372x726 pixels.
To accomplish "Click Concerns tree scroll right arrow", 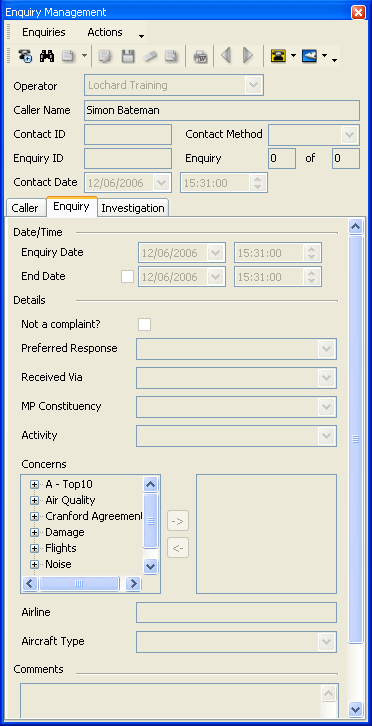I will 133,583.
